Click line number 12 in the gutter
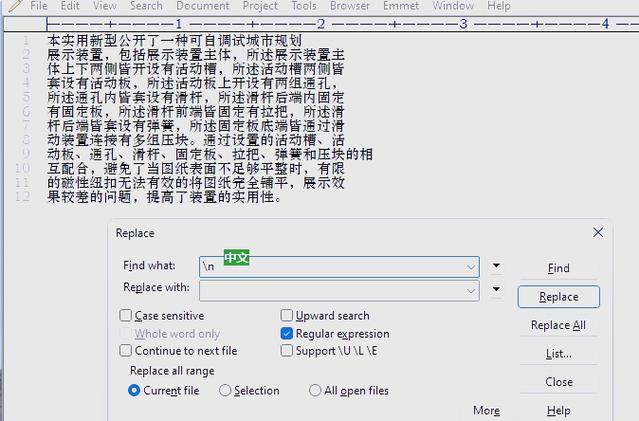 click(x=23, y=197)
